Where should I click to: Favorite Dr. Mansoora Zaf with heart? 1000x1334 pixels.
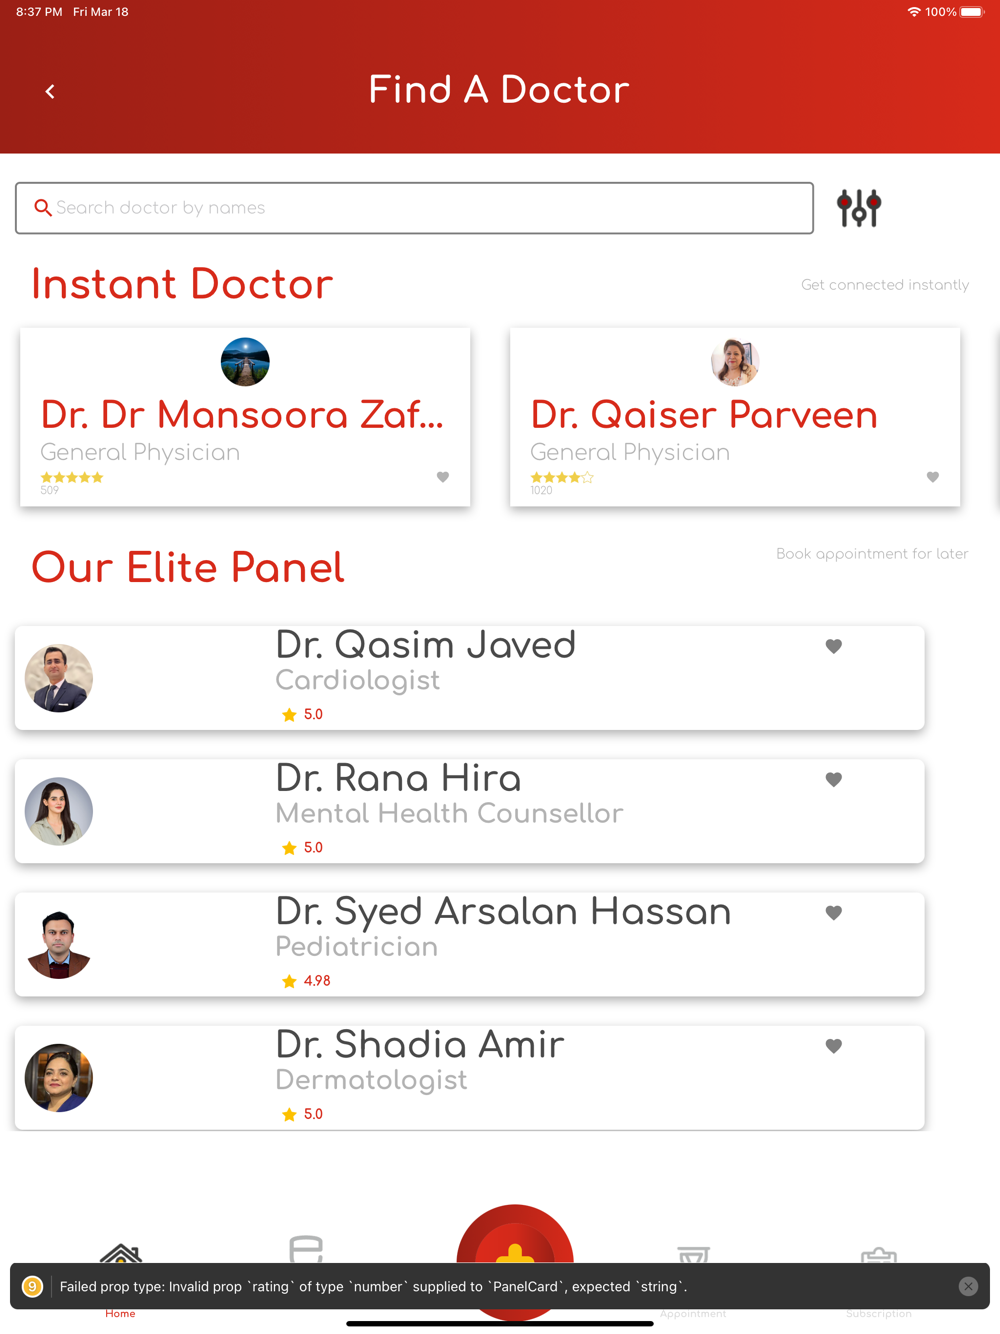[x=443, y=477]
